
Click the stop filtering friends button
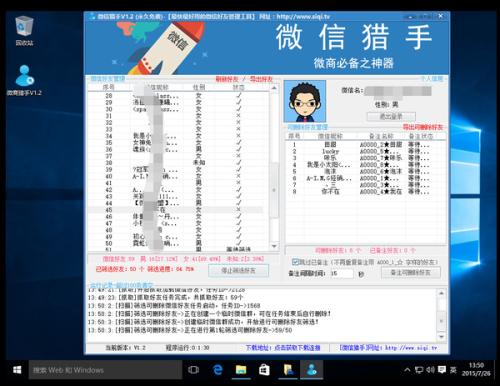point(239,271)
